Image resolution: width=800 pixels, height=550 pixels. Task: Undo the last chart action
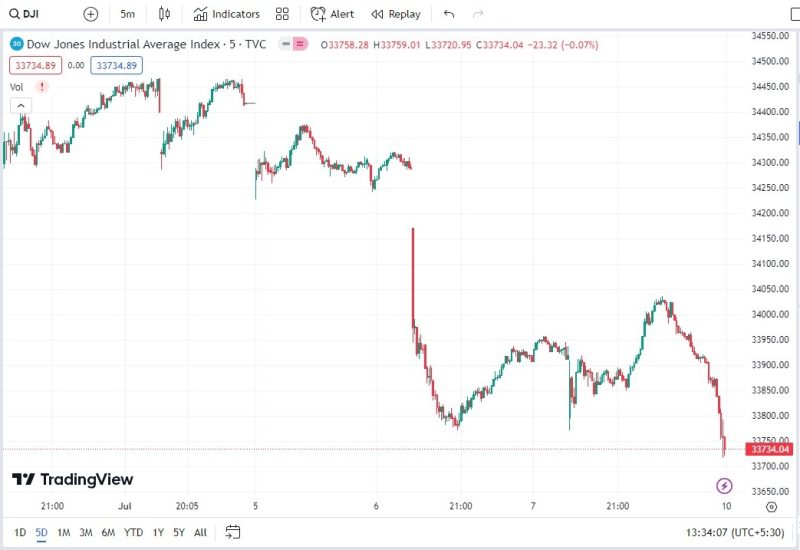point(449,14)
